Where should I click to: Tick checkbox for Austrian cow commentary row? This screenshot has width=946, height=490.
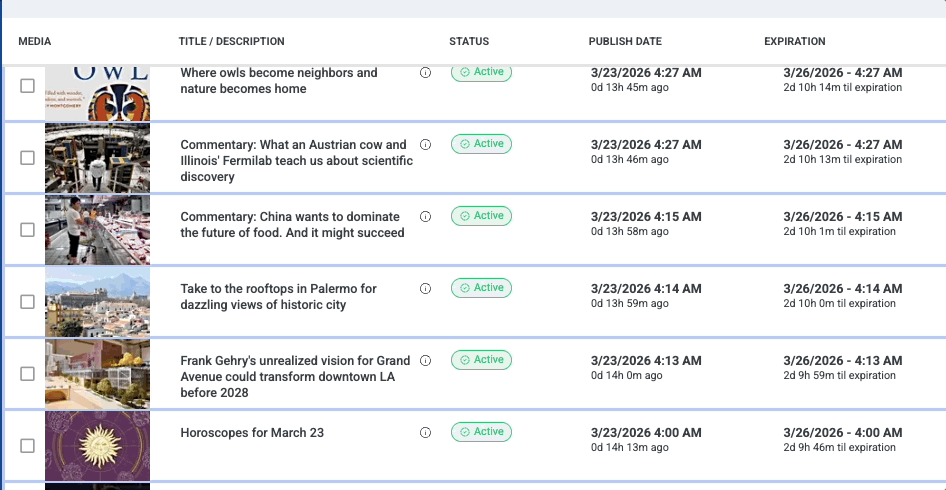click(28, 158)
